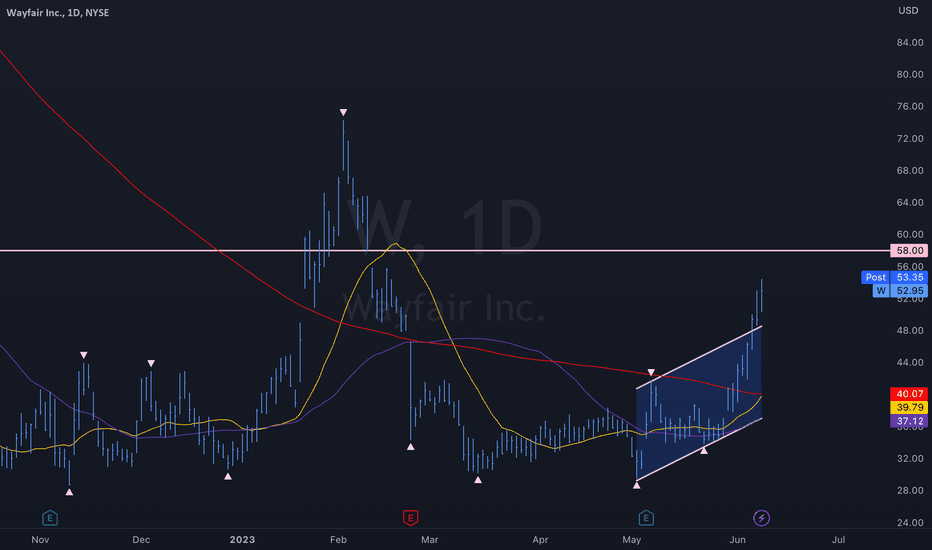Click the purple 37.12 moving average label

[x=909, y=421]
